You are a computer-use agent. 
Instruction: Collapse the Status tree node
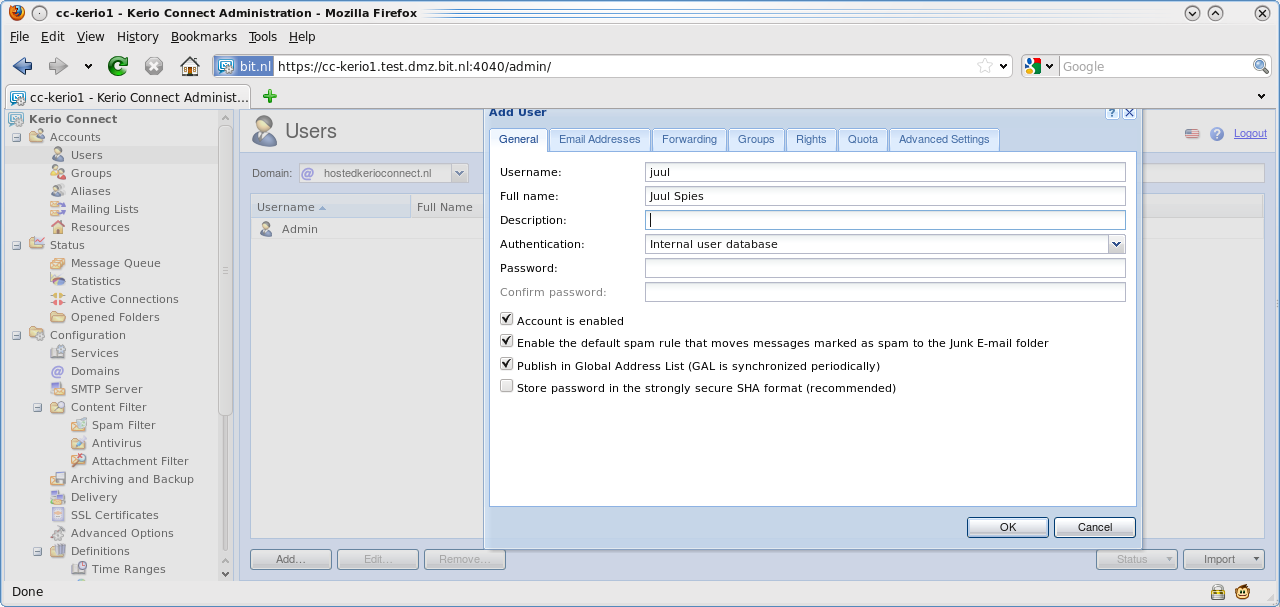pyautogui.click(x=17, y=245)
